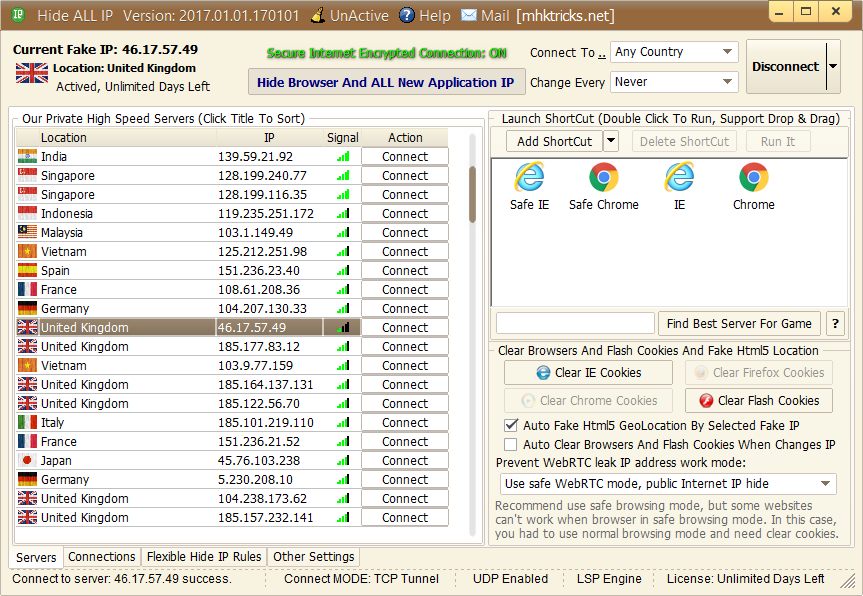The width and height of the screenshot is (863, 596).
Task: Click the Spain flag icon in server list
Action: [27, 270]
